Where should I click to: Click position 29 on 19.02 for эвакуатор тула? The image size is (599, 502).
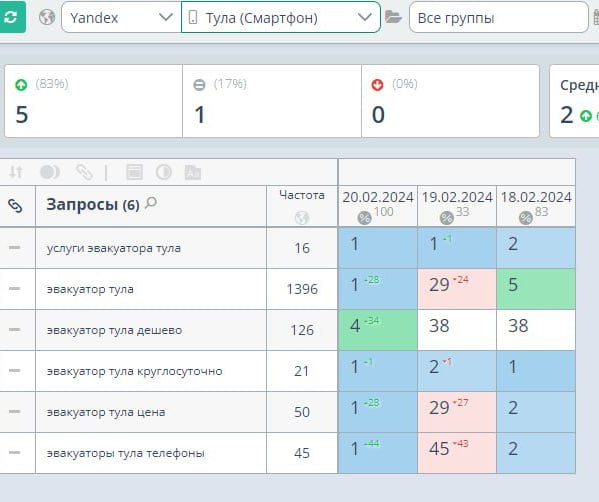(x=457, y=289)
